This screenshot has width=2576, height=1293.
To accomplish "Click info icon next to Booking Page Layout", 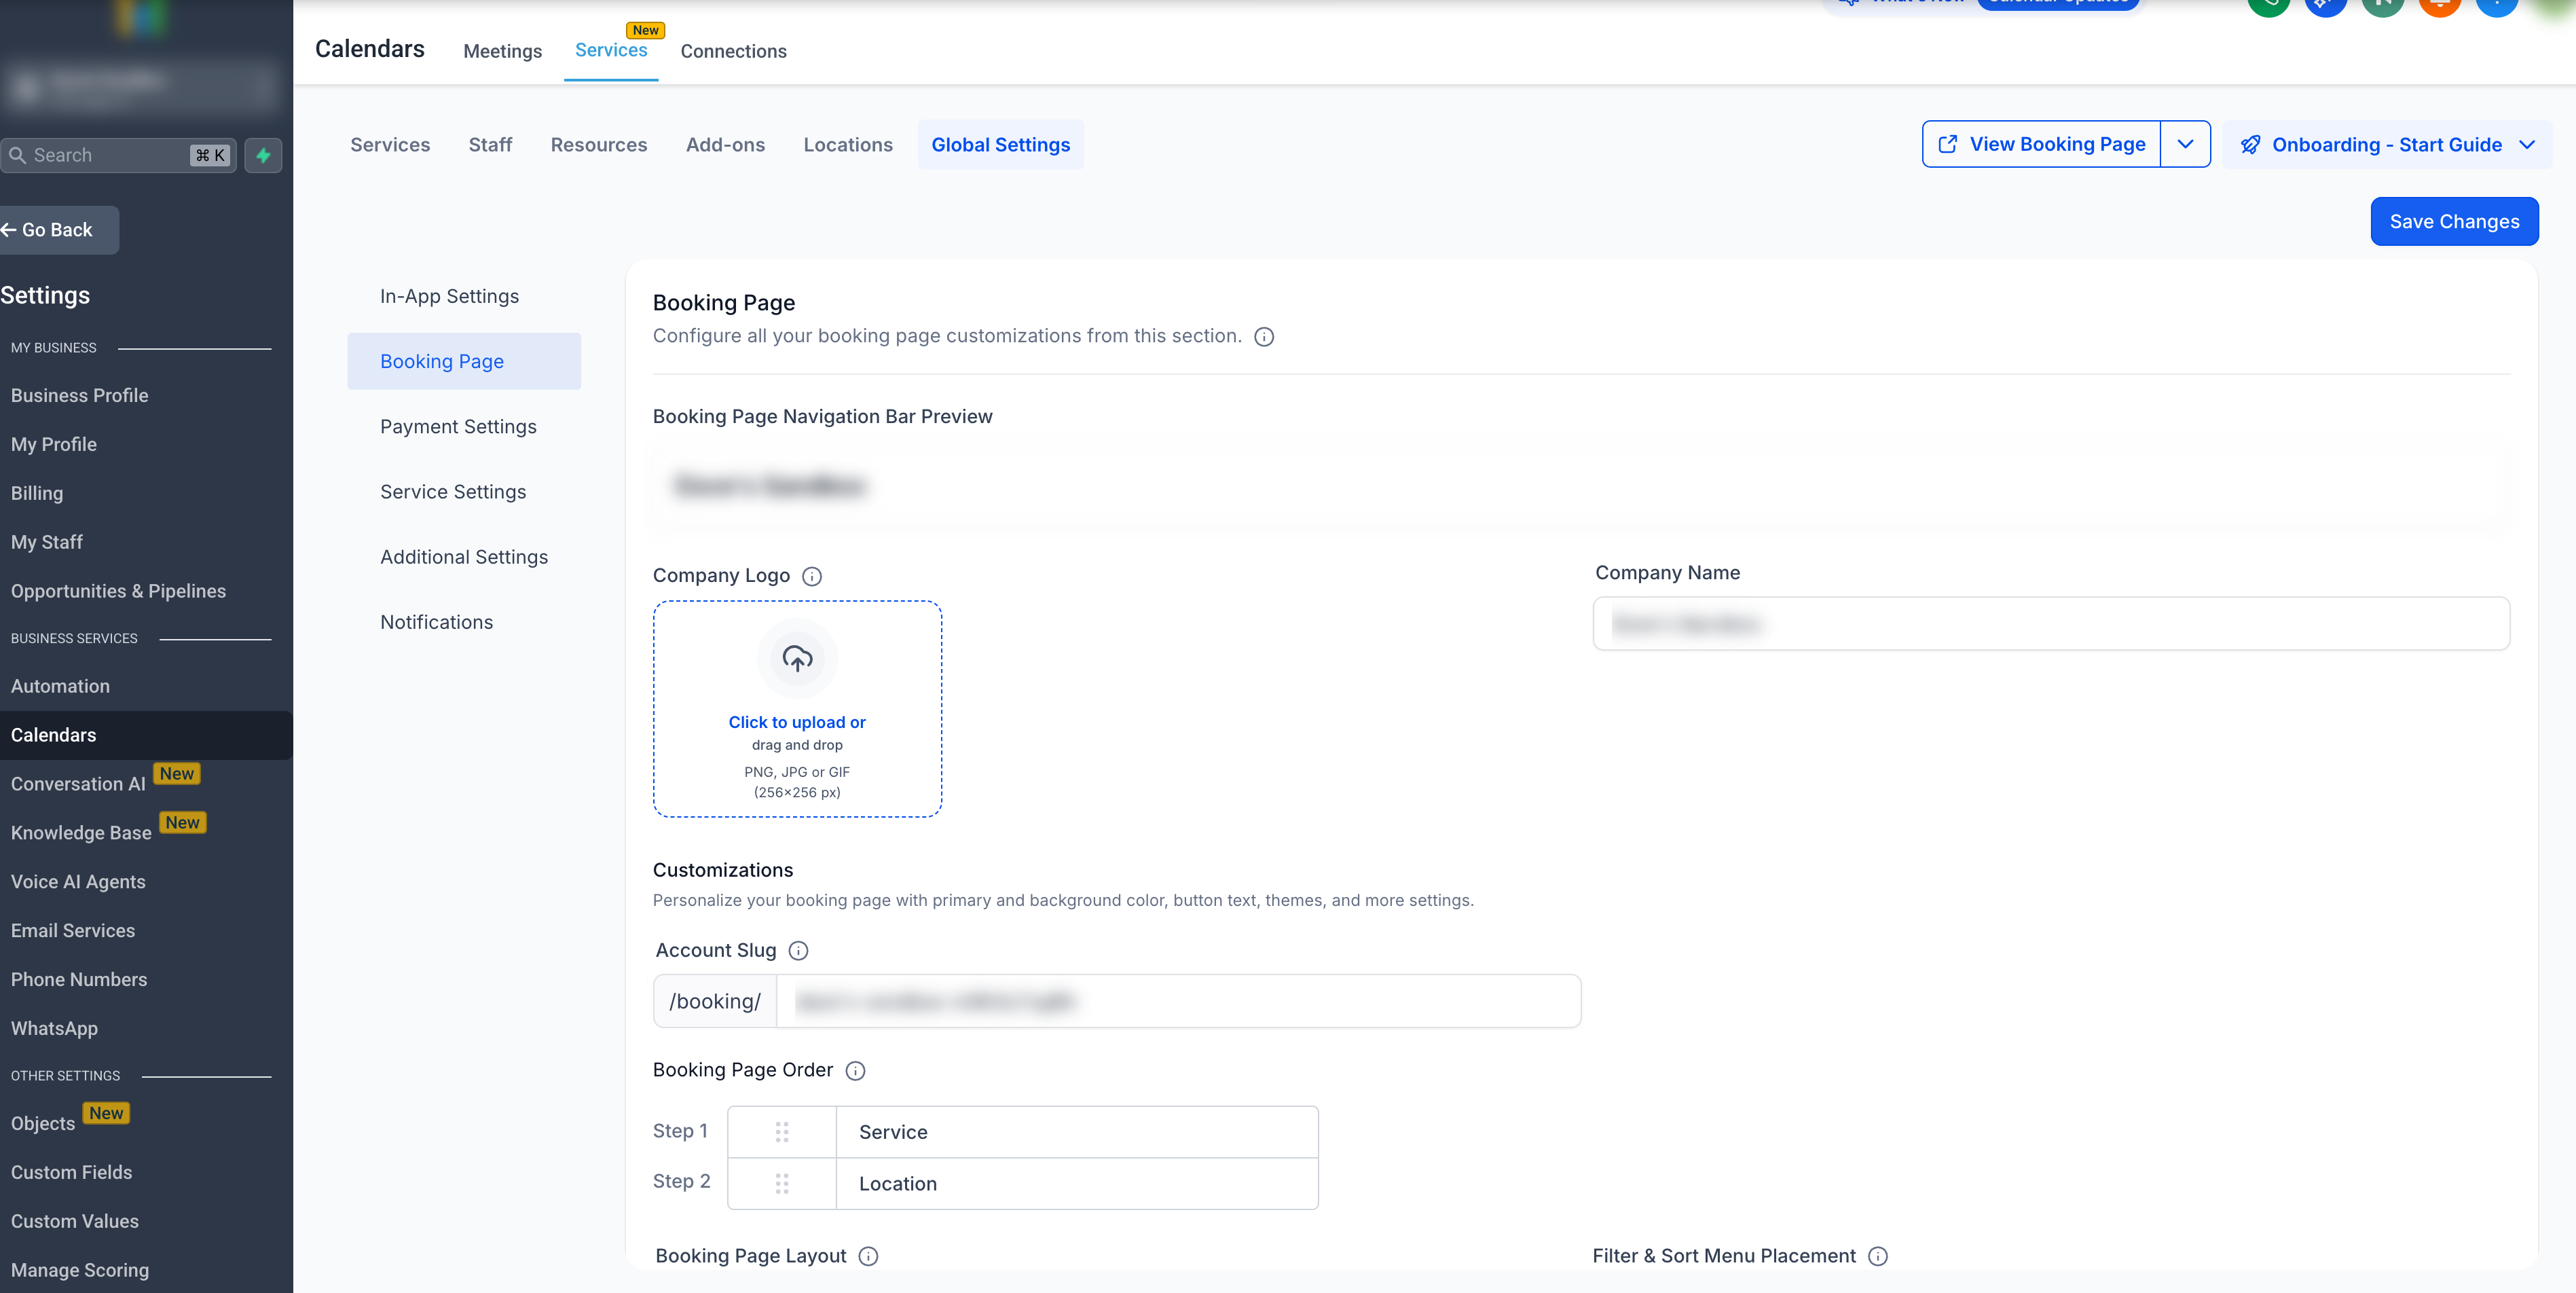I will (868, 1256).
